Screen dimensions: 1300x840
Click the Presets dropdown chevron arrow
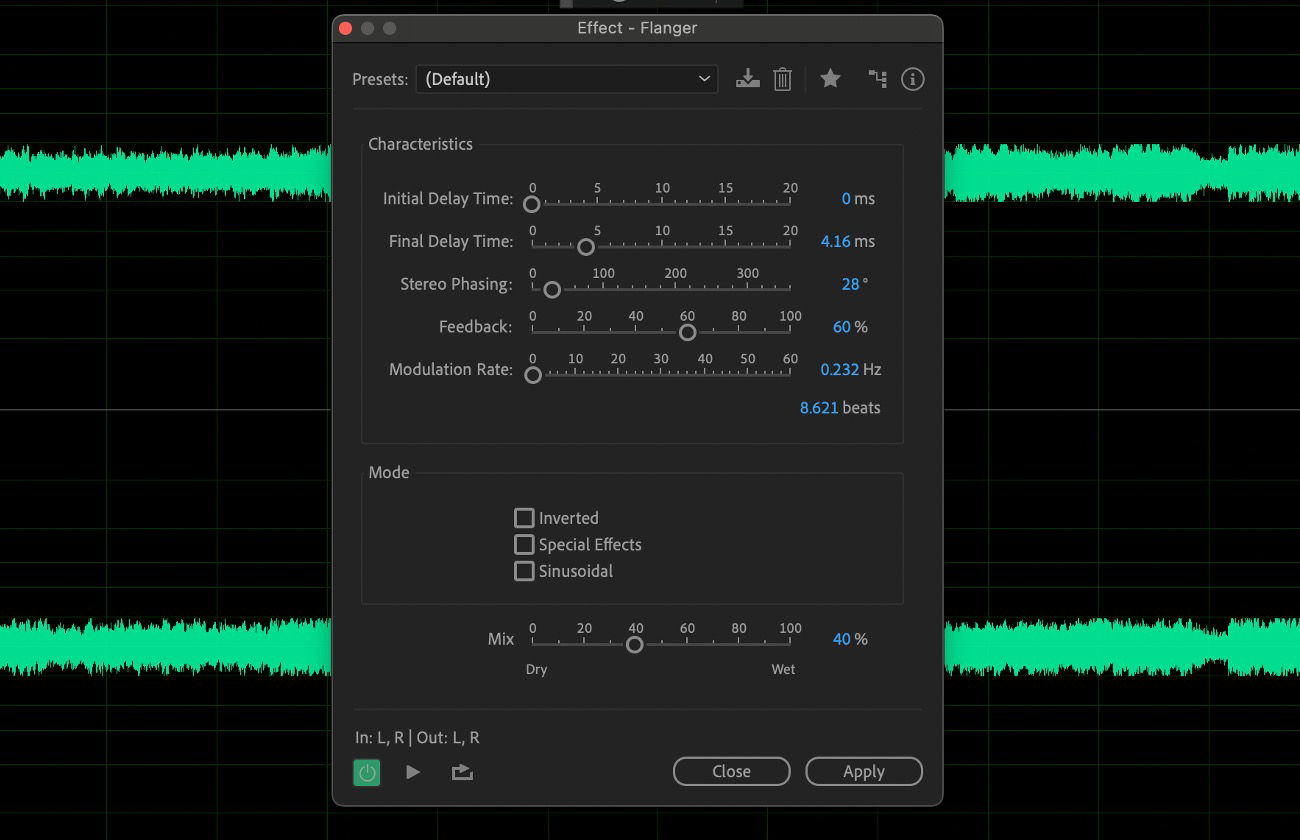click(705, 78)
